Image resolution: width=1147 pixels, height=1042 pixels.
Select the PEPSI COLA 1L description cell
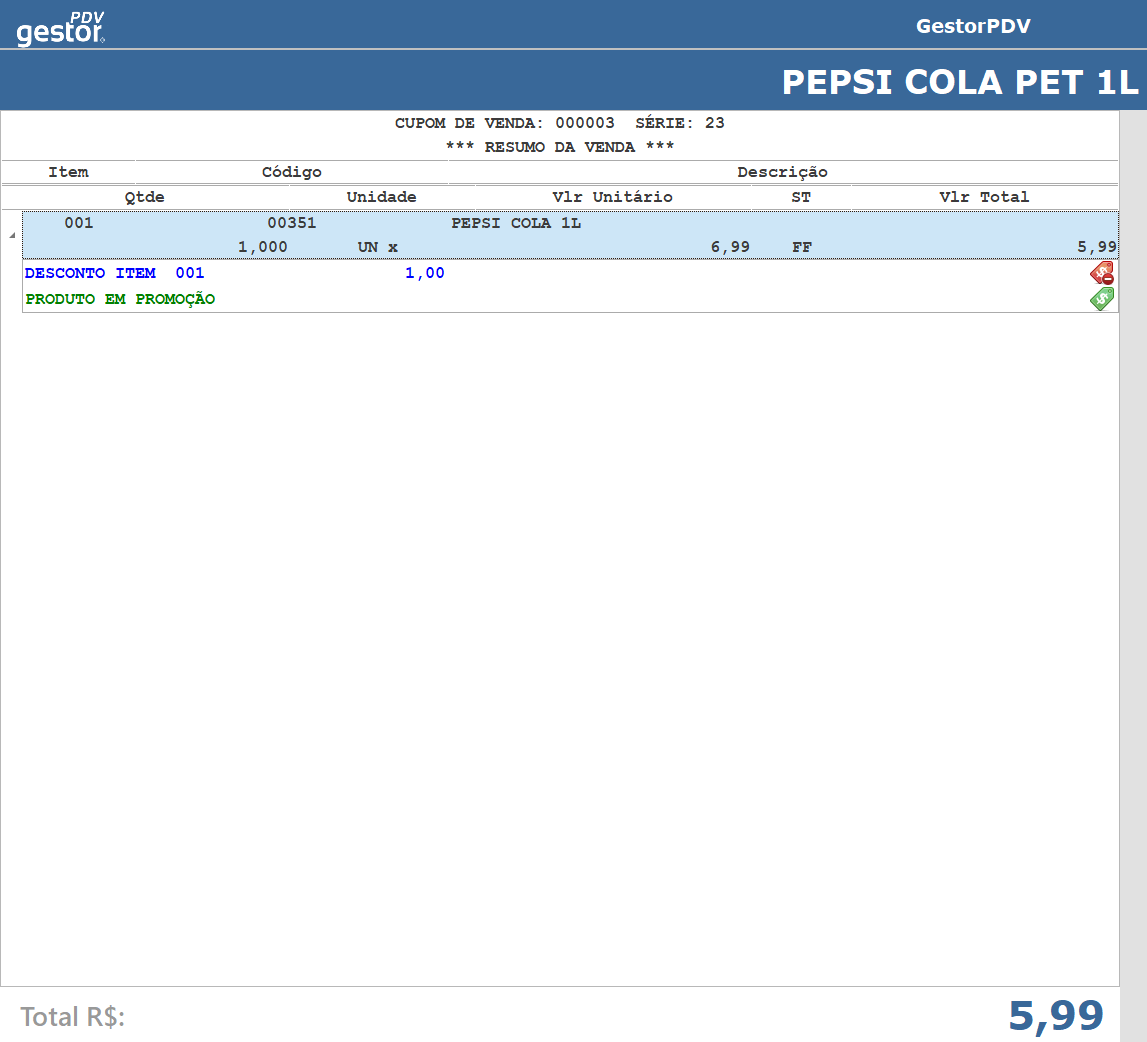click(516, 223)
